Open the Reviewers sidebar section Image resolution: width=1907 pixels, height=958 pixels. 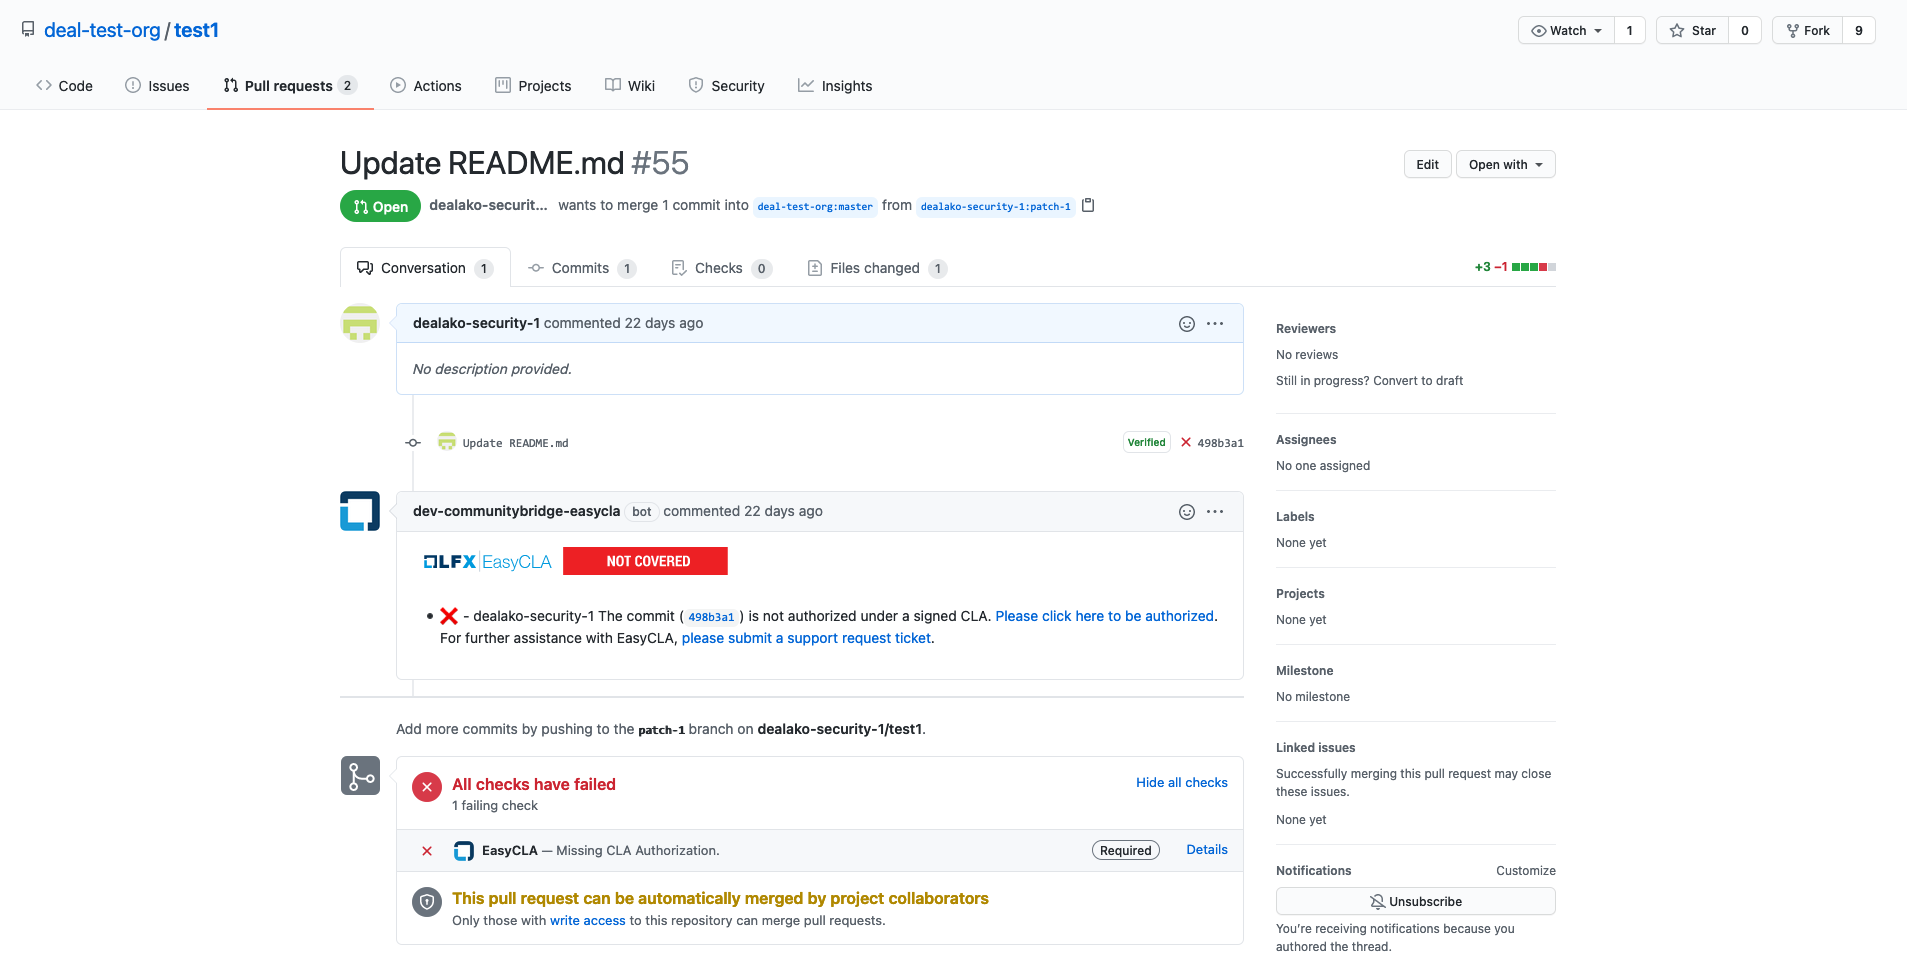[x=1305, y=328]
